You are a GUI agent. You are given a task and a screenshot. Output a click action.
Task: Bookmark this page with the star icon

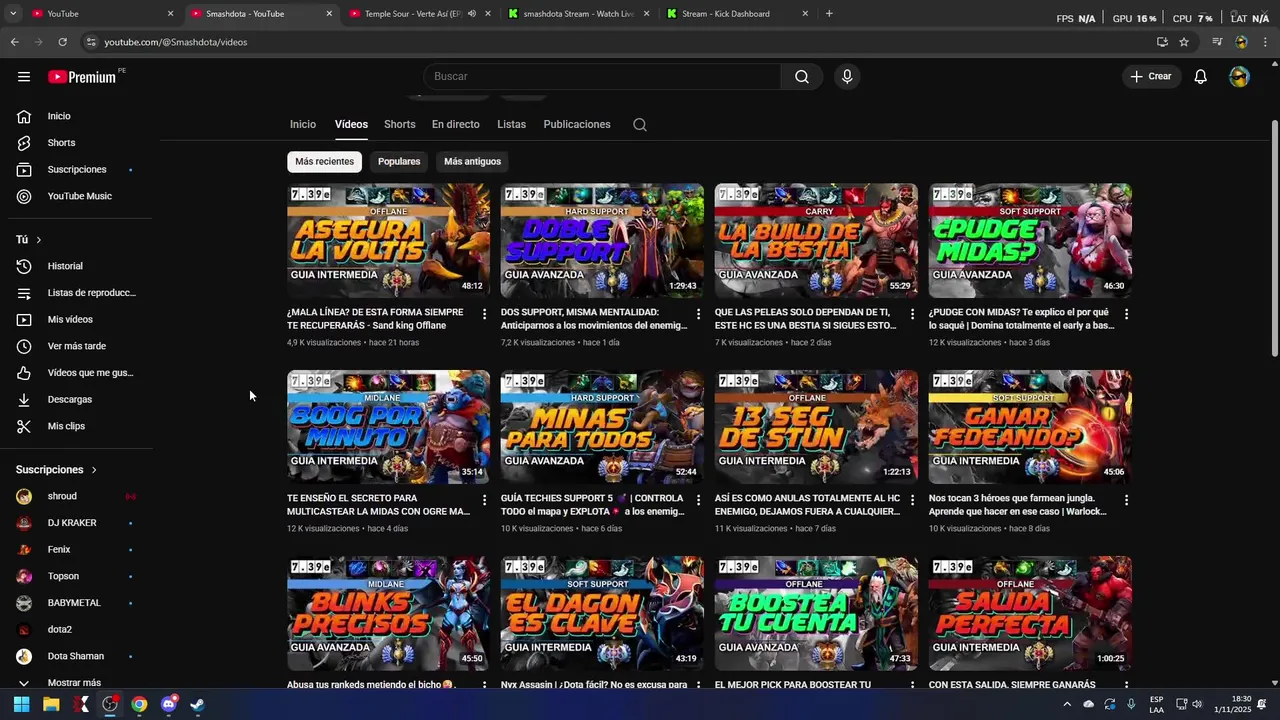click(1184, 42)
